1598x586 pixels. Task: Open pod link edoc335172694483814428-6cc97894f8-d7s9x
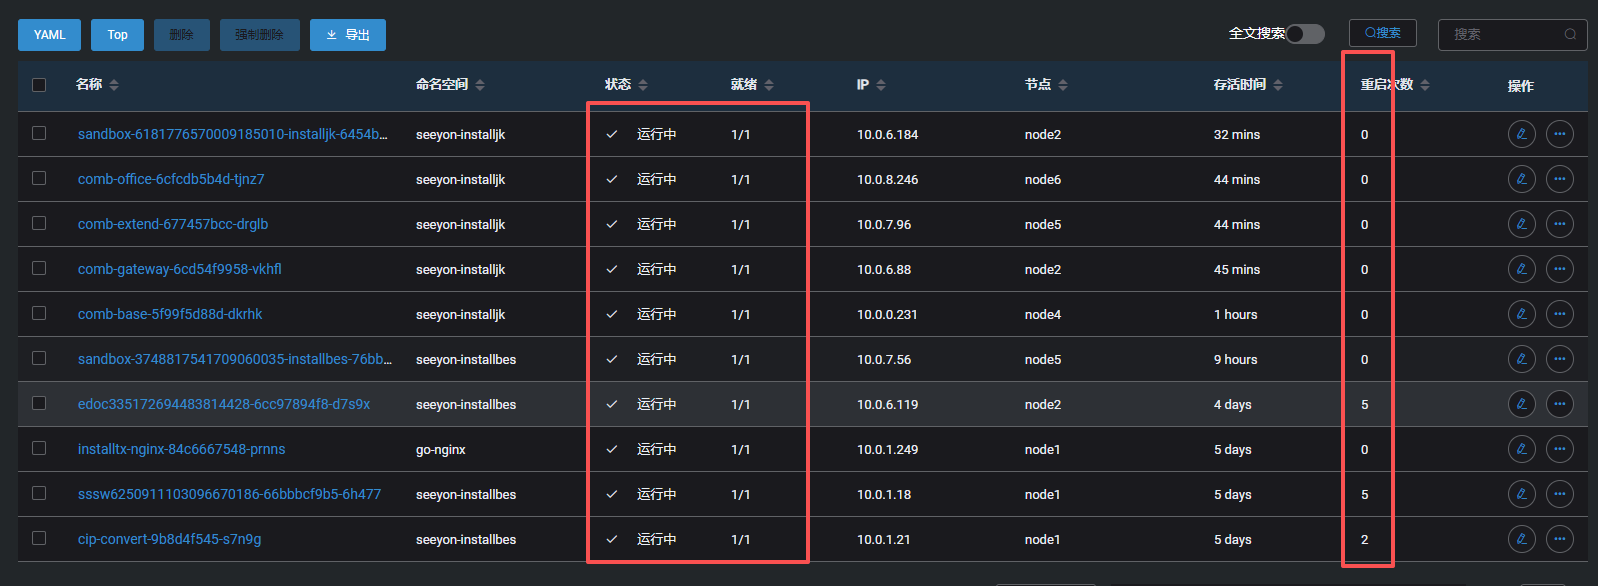click(x=224, y=404)
